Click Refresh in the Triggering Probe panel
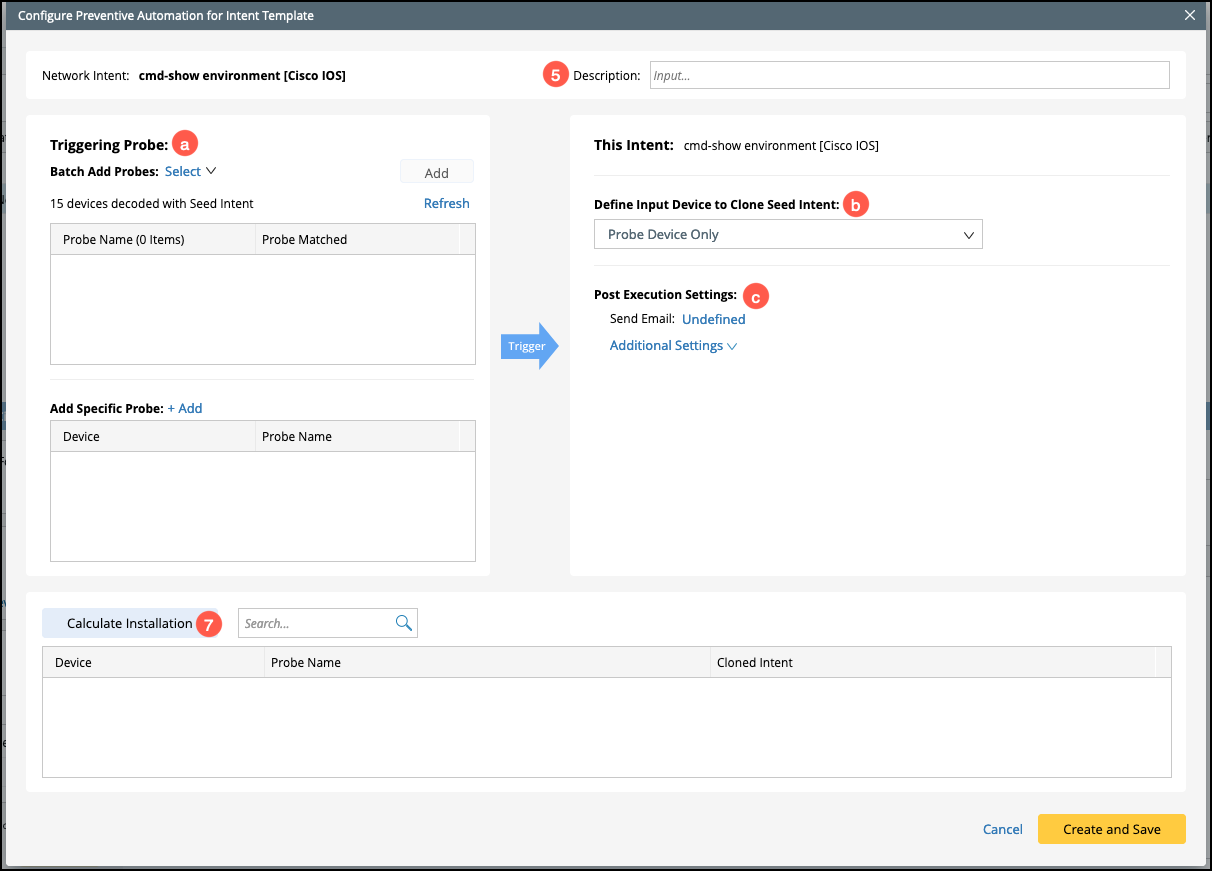The image size is (1212, 871). 446,203
